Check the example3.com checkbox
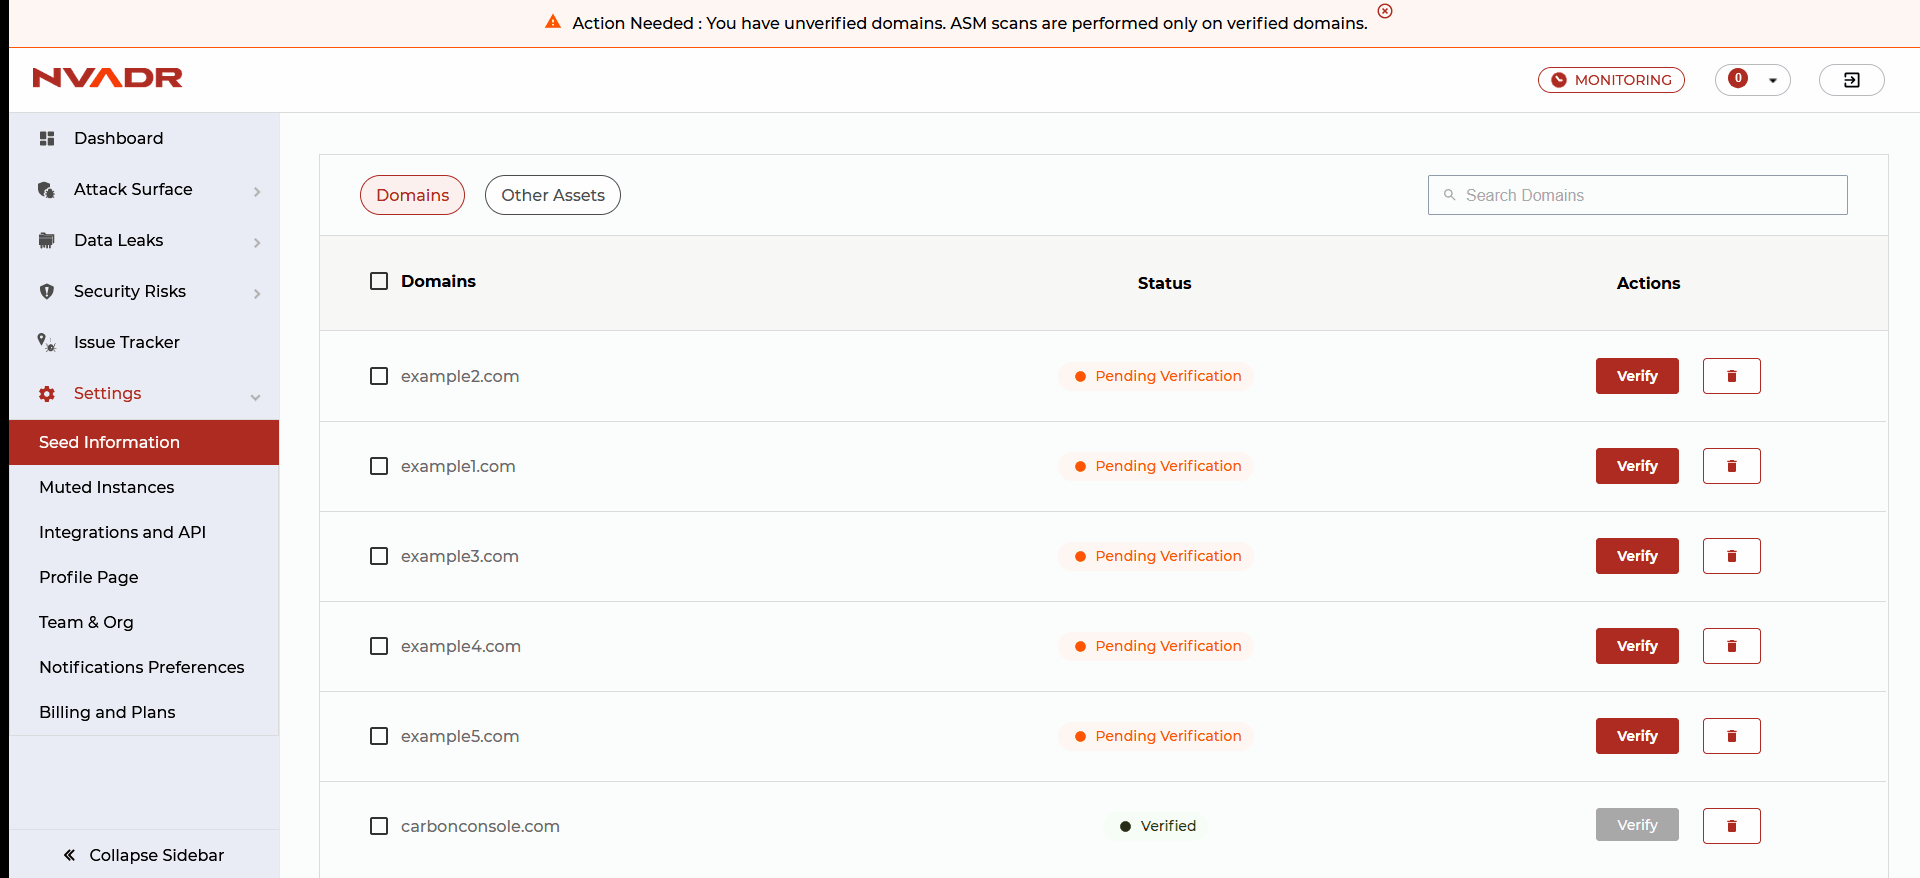 [379, 556]
